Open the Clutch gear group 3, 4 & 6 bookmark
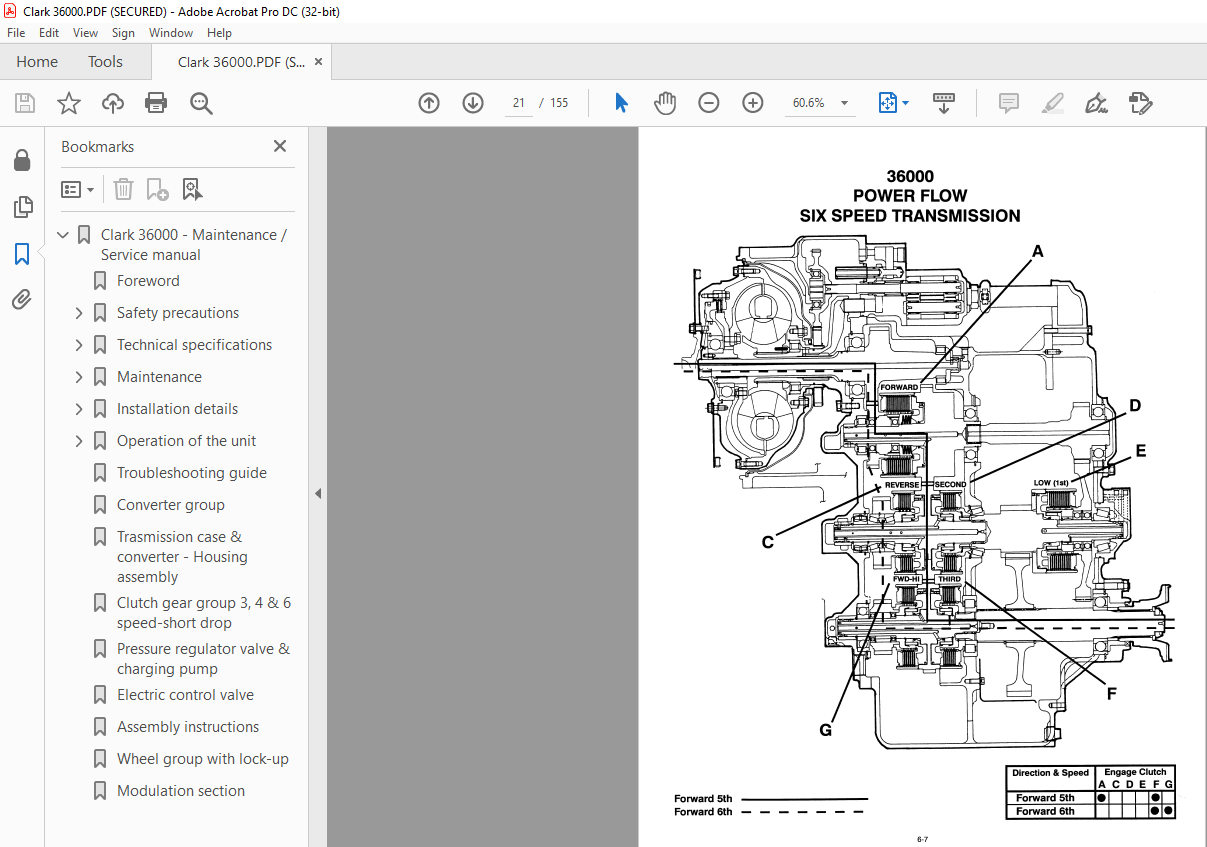 click(204, 613)
